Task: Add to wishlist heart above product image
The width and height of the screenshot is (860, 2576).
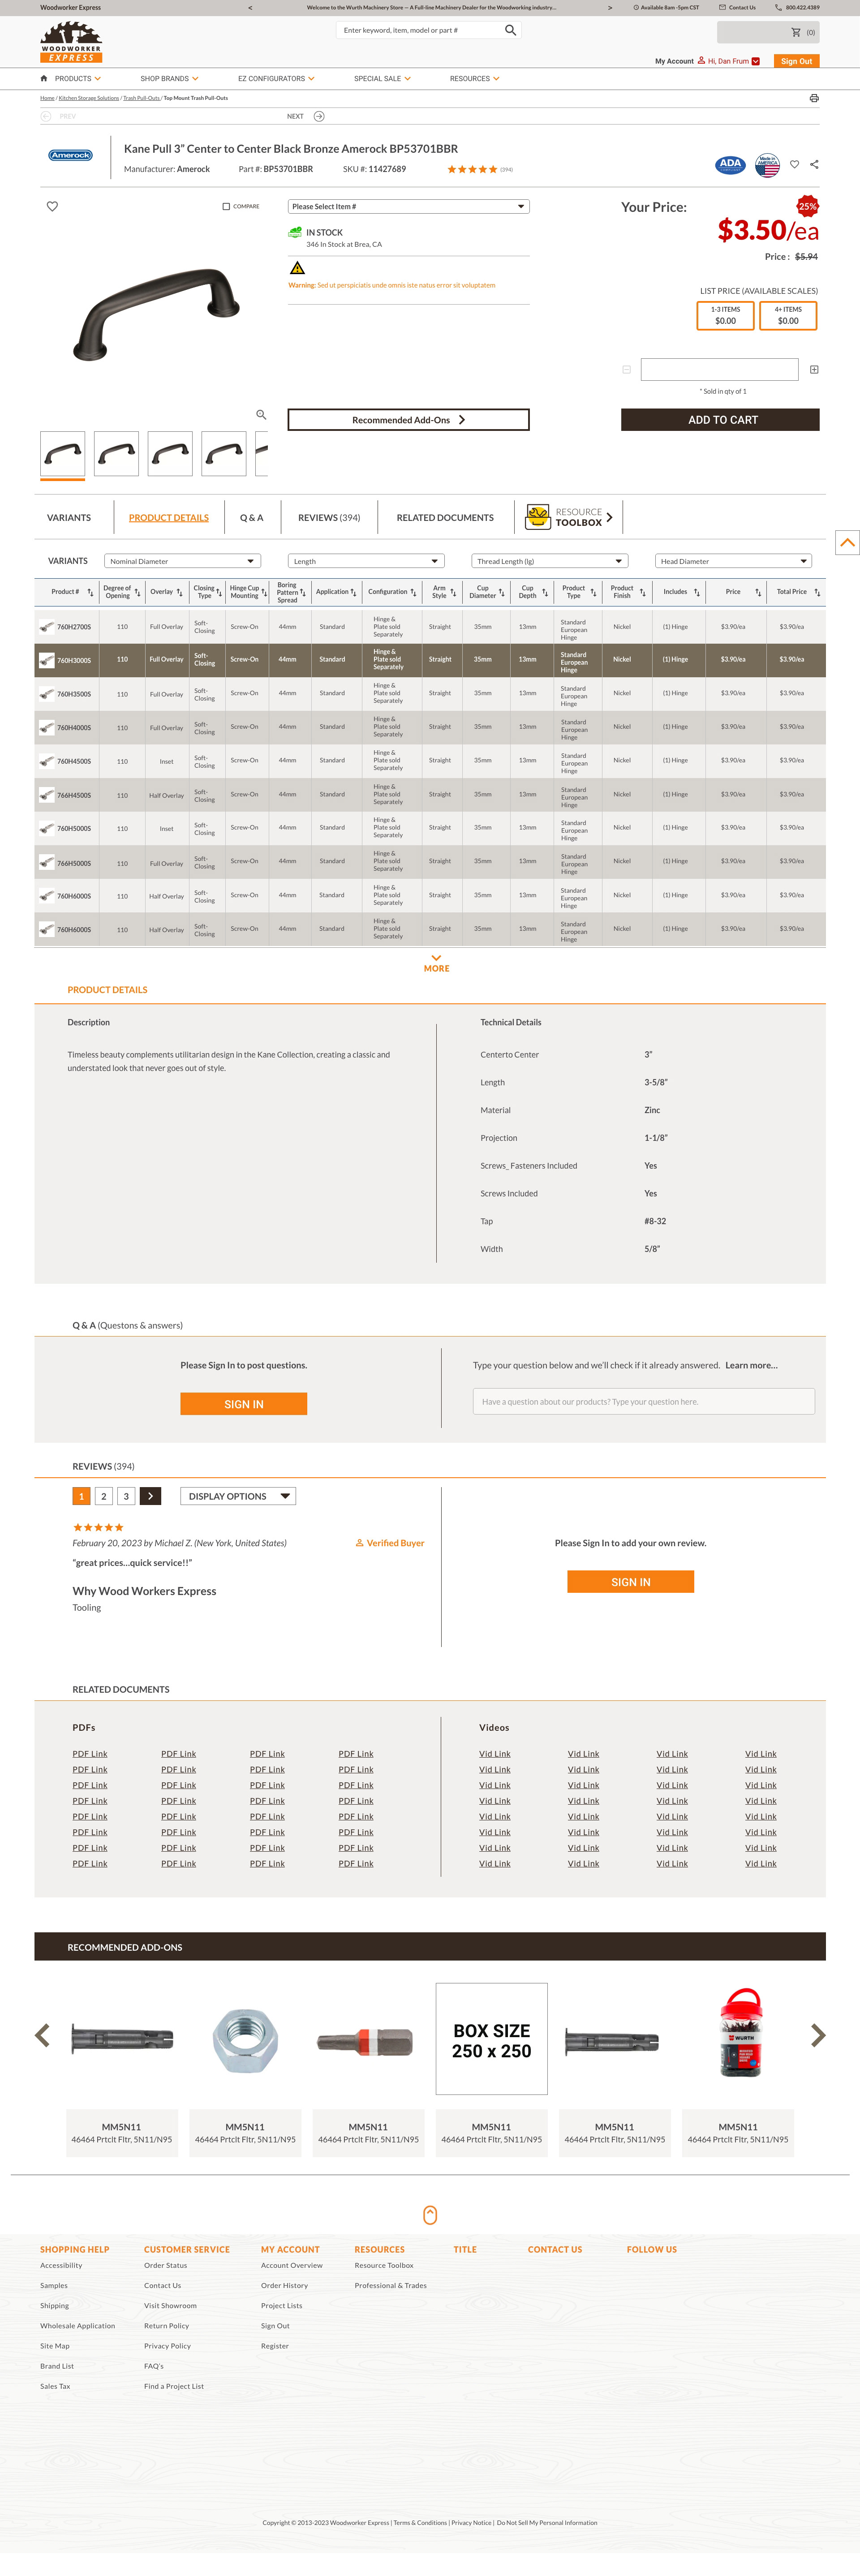Action: (x=52, y=206)
